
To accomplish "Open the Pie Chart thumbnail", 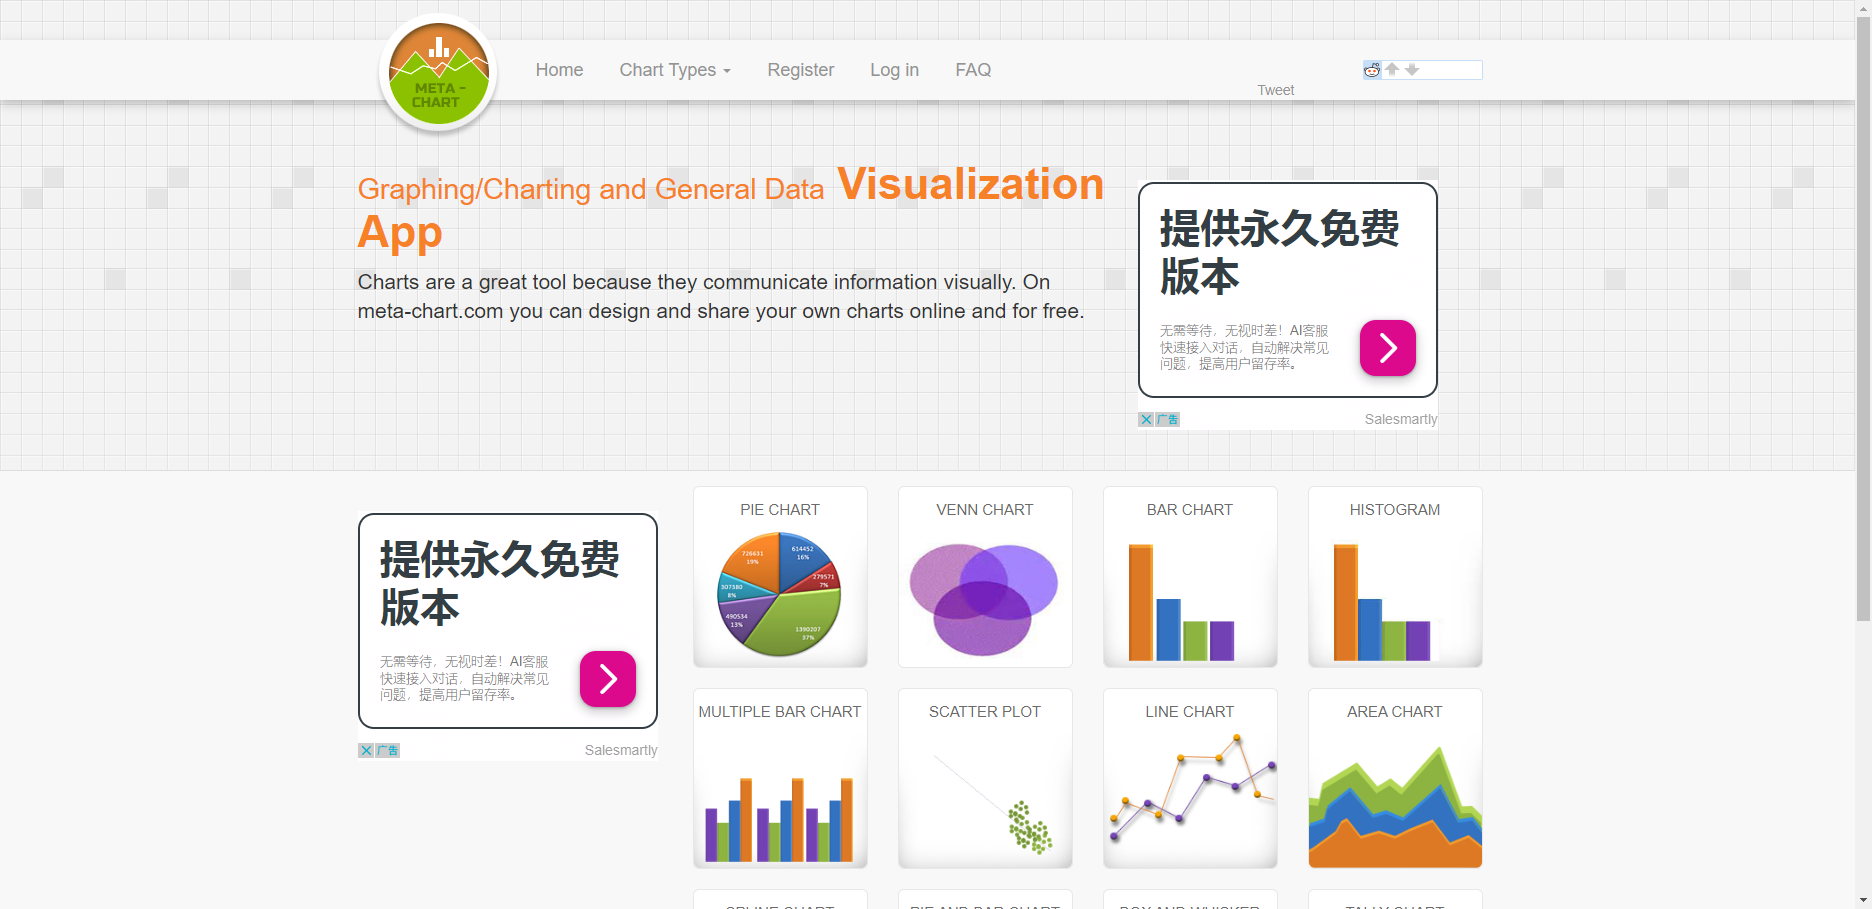I will click(780, 577).
